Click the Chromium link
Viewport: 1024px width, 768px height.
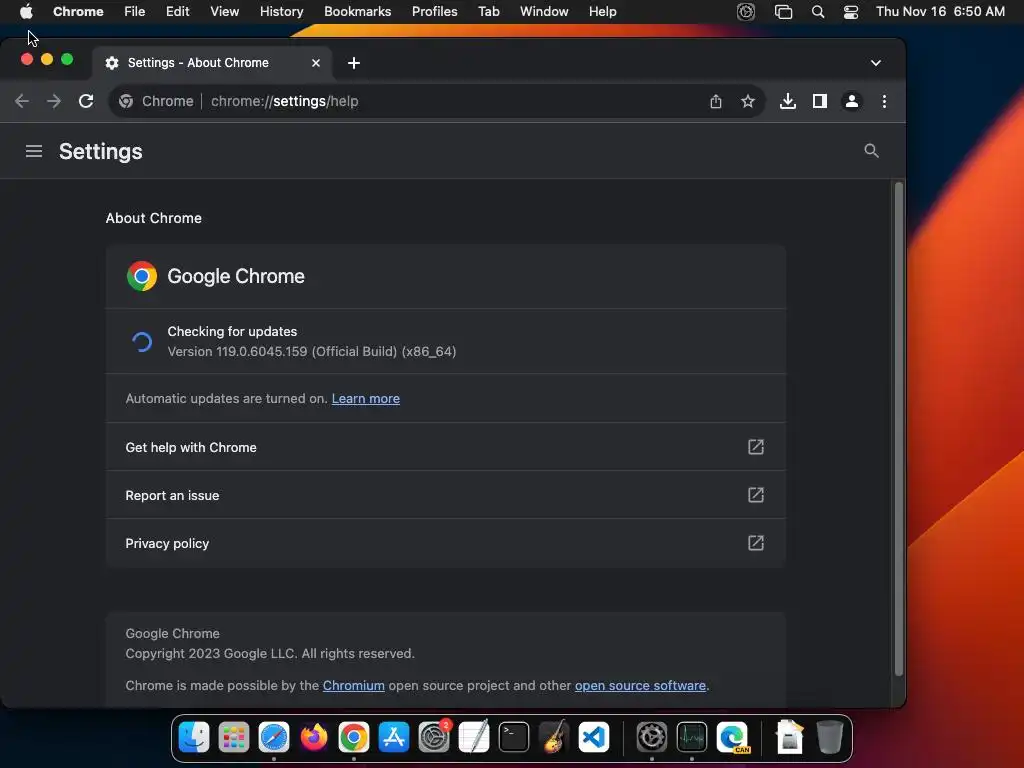point(353,685)
